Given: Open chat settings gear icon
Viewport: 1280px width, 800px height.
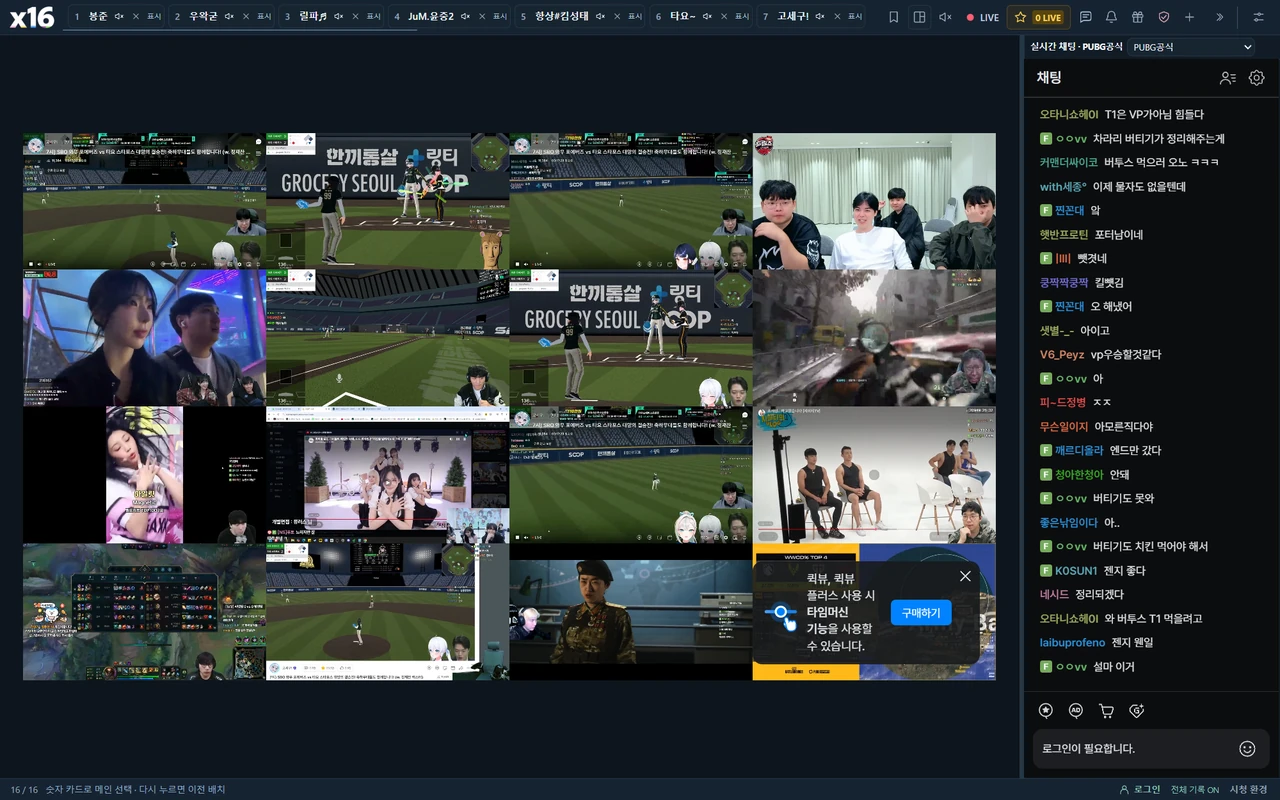Looking at the screenshot, I should click(x=1257, y=77).
